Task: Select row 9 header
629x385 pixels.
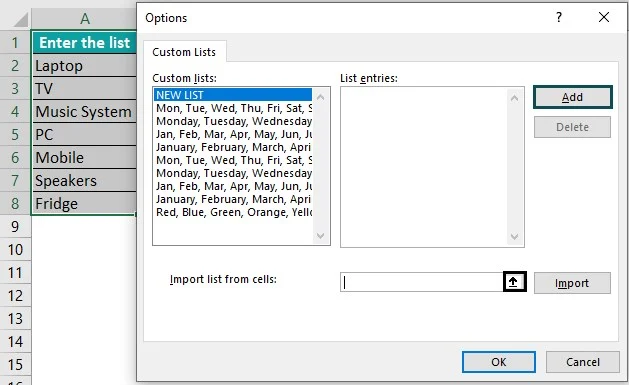Action: 15,227
